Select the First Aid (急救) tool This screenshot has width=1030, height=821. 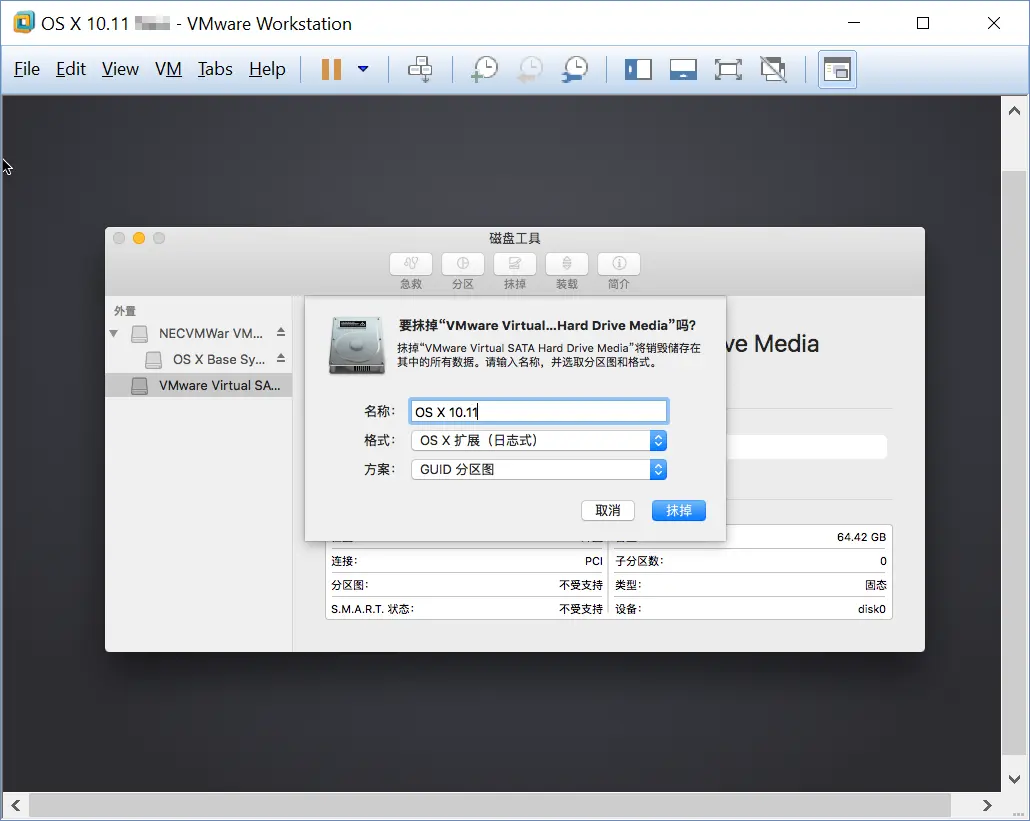coord(410,264)
